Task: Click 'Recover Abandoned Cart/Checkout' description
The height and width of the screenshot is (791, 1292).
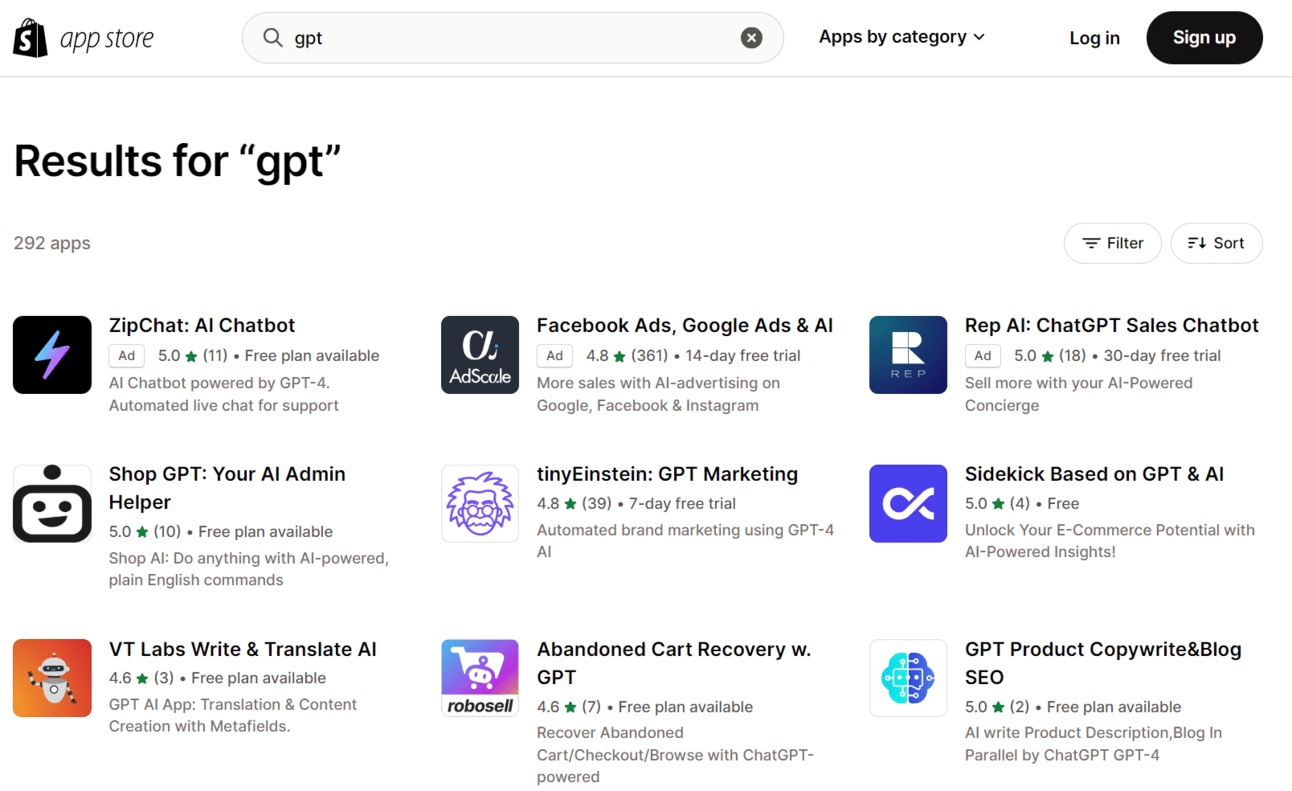Action: (x=676, y=755)
